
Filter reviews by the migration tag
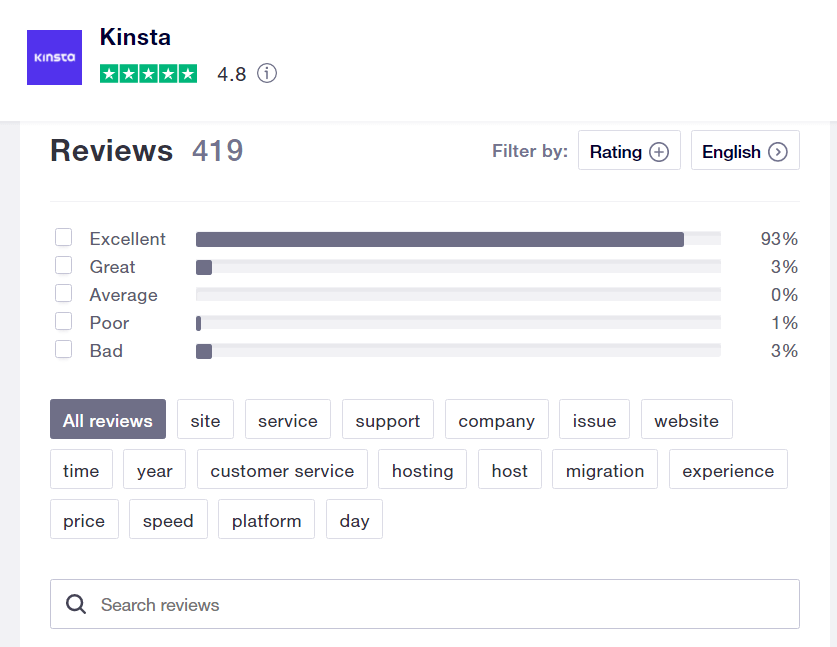pos(605,470)
